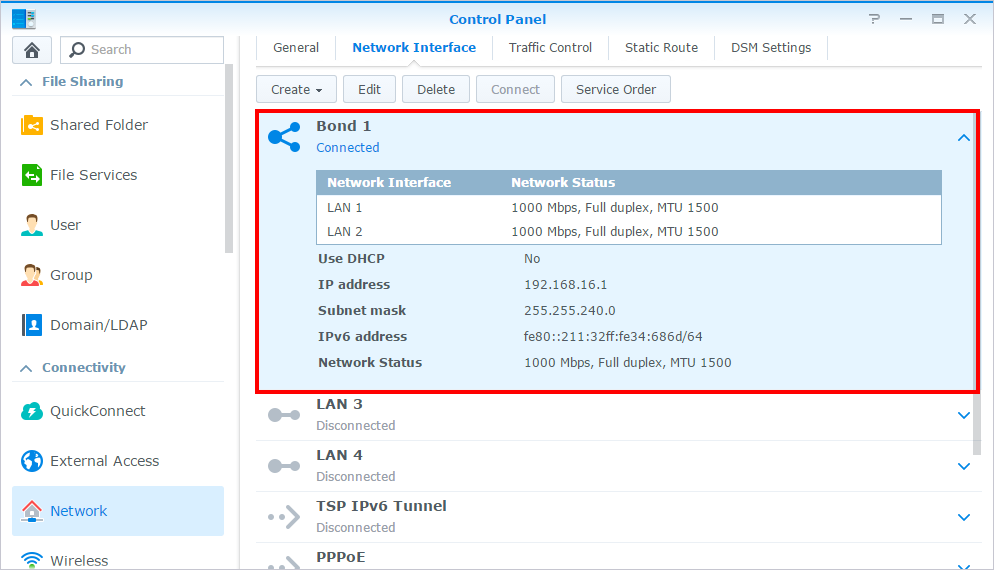Viewport: 994px width, 570px height.
Task: Click the Network house icon
Action: click(x=32, y=511)
